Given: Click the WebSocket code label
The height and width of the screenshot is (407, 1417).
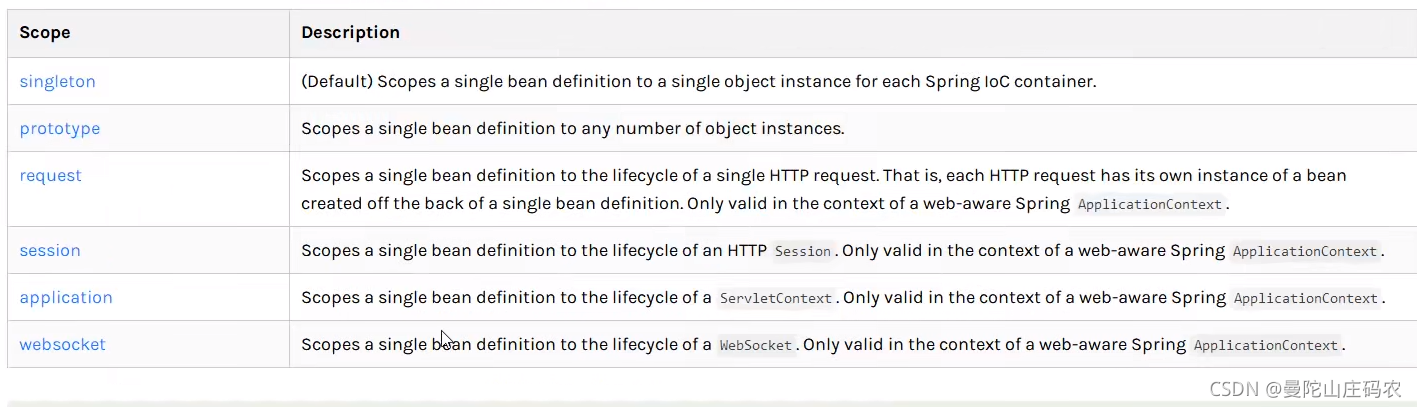Looking at the screenshot, I should coord(756,346).
